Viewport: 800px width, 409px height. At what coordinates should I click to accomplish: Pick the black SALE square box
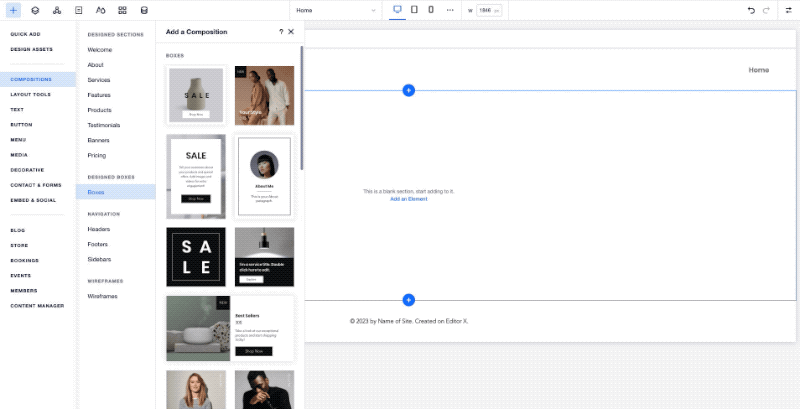[196, 257]
